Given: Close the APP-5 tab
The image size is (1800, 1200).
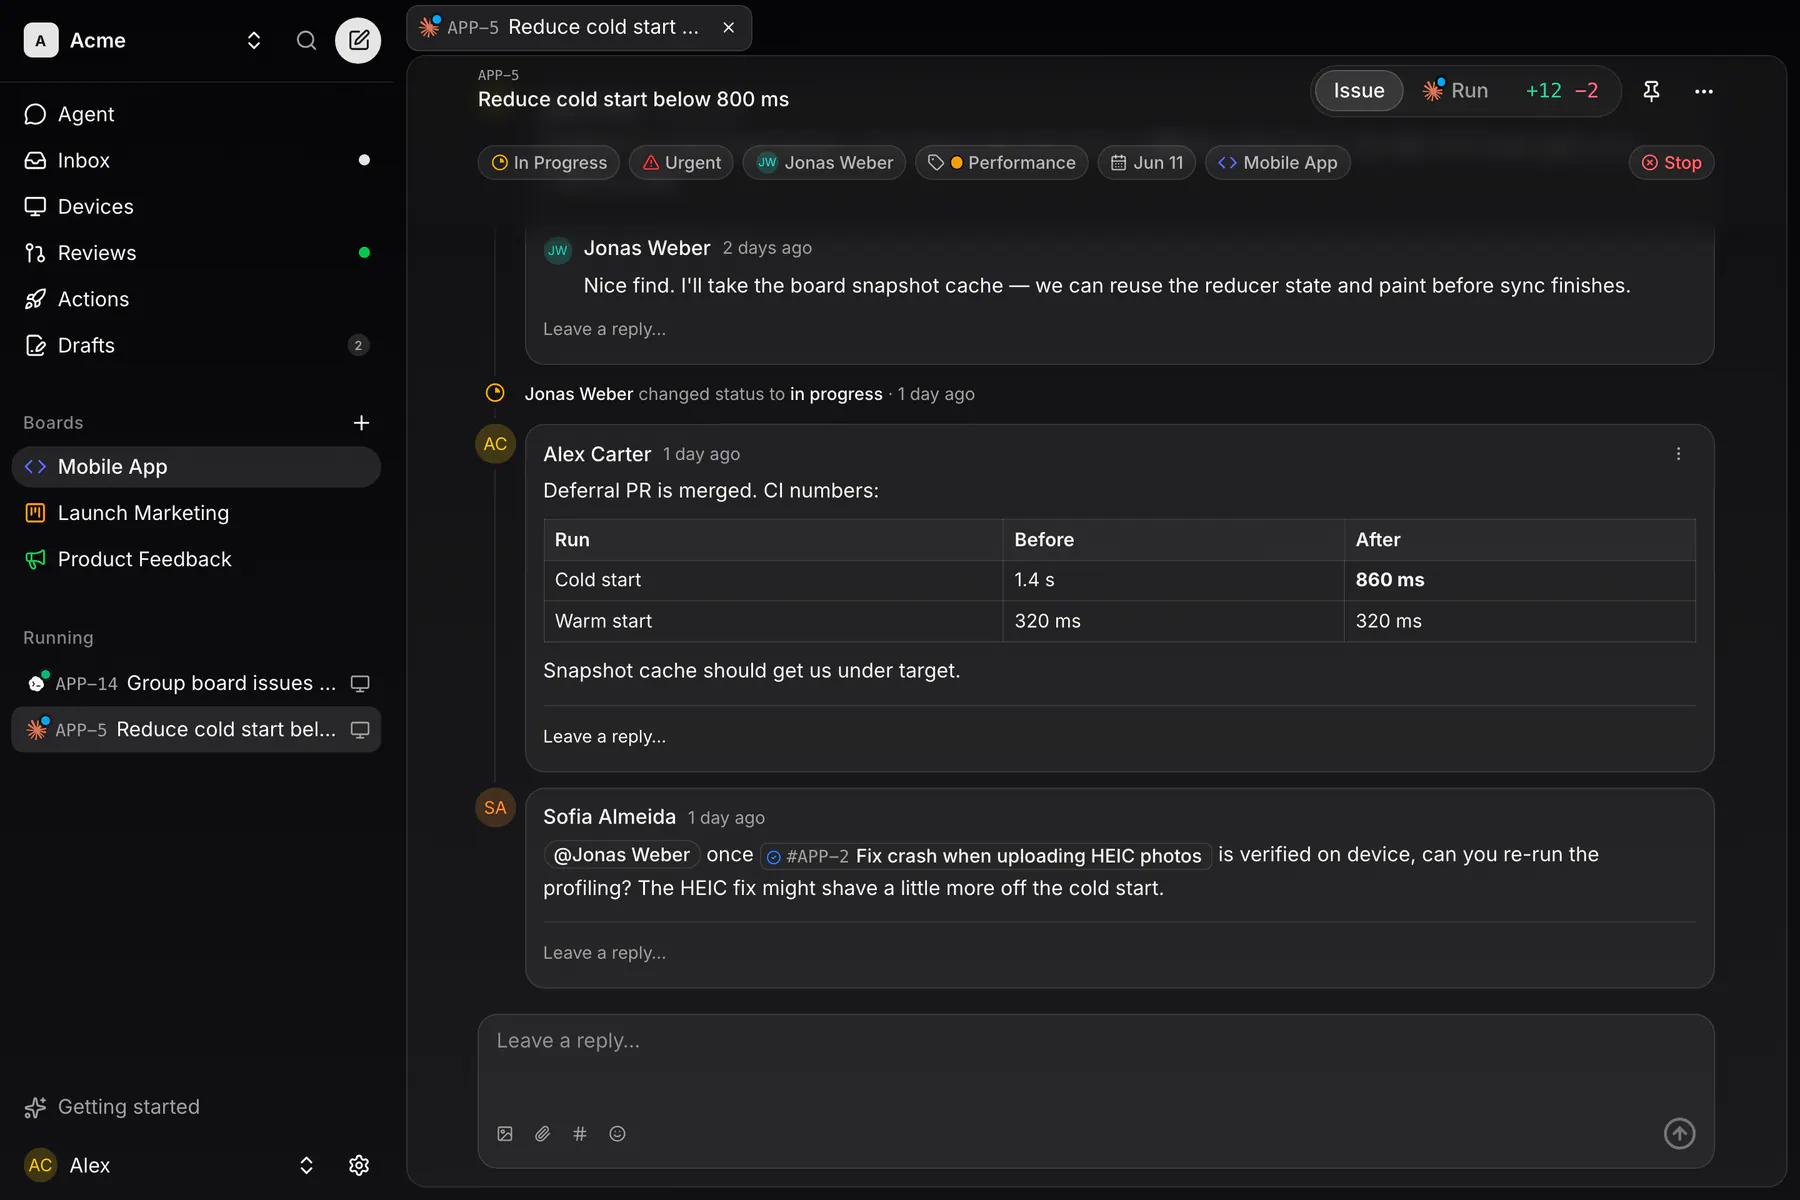Looking at the screenshot, I should (729, 27).
